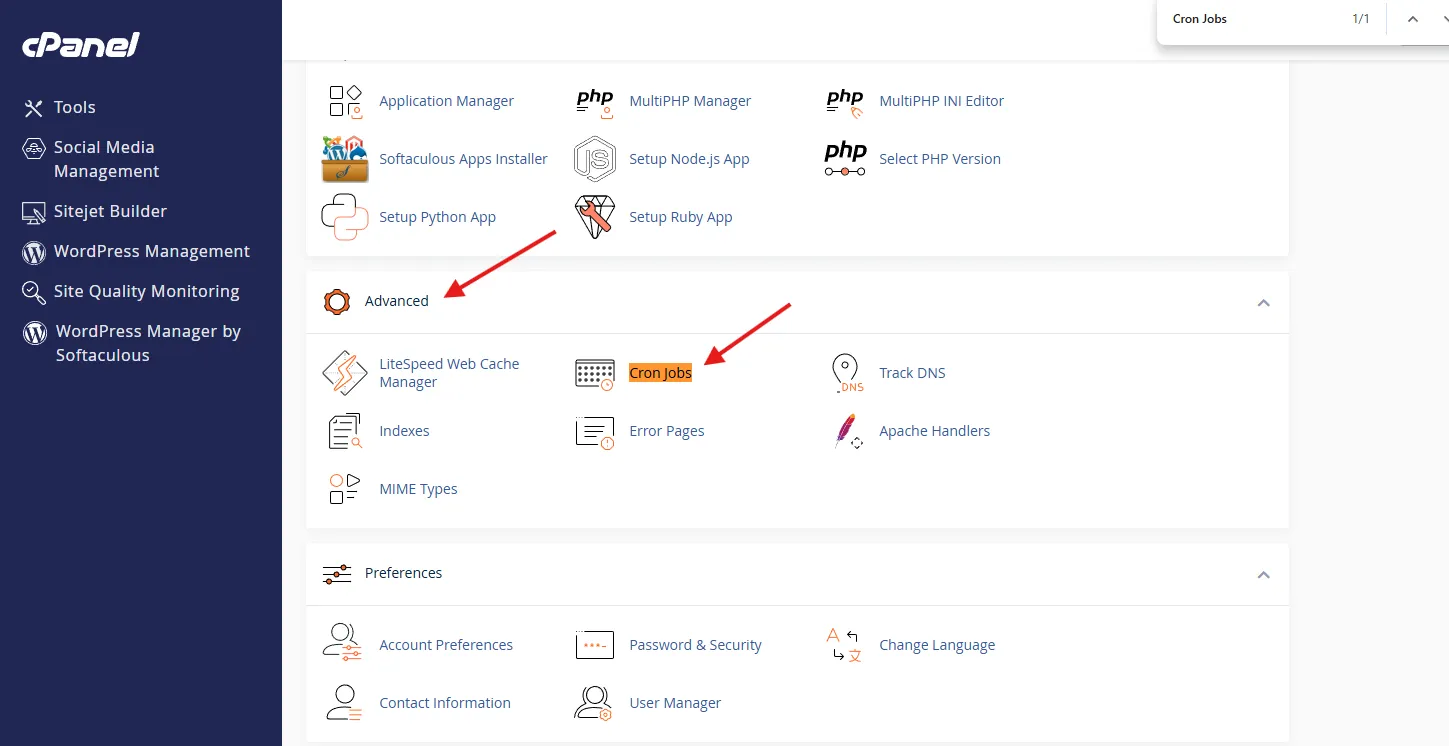1449x746 pixels.
Task: Click the Preferences section sliders icon
Action: pos(337,573)
